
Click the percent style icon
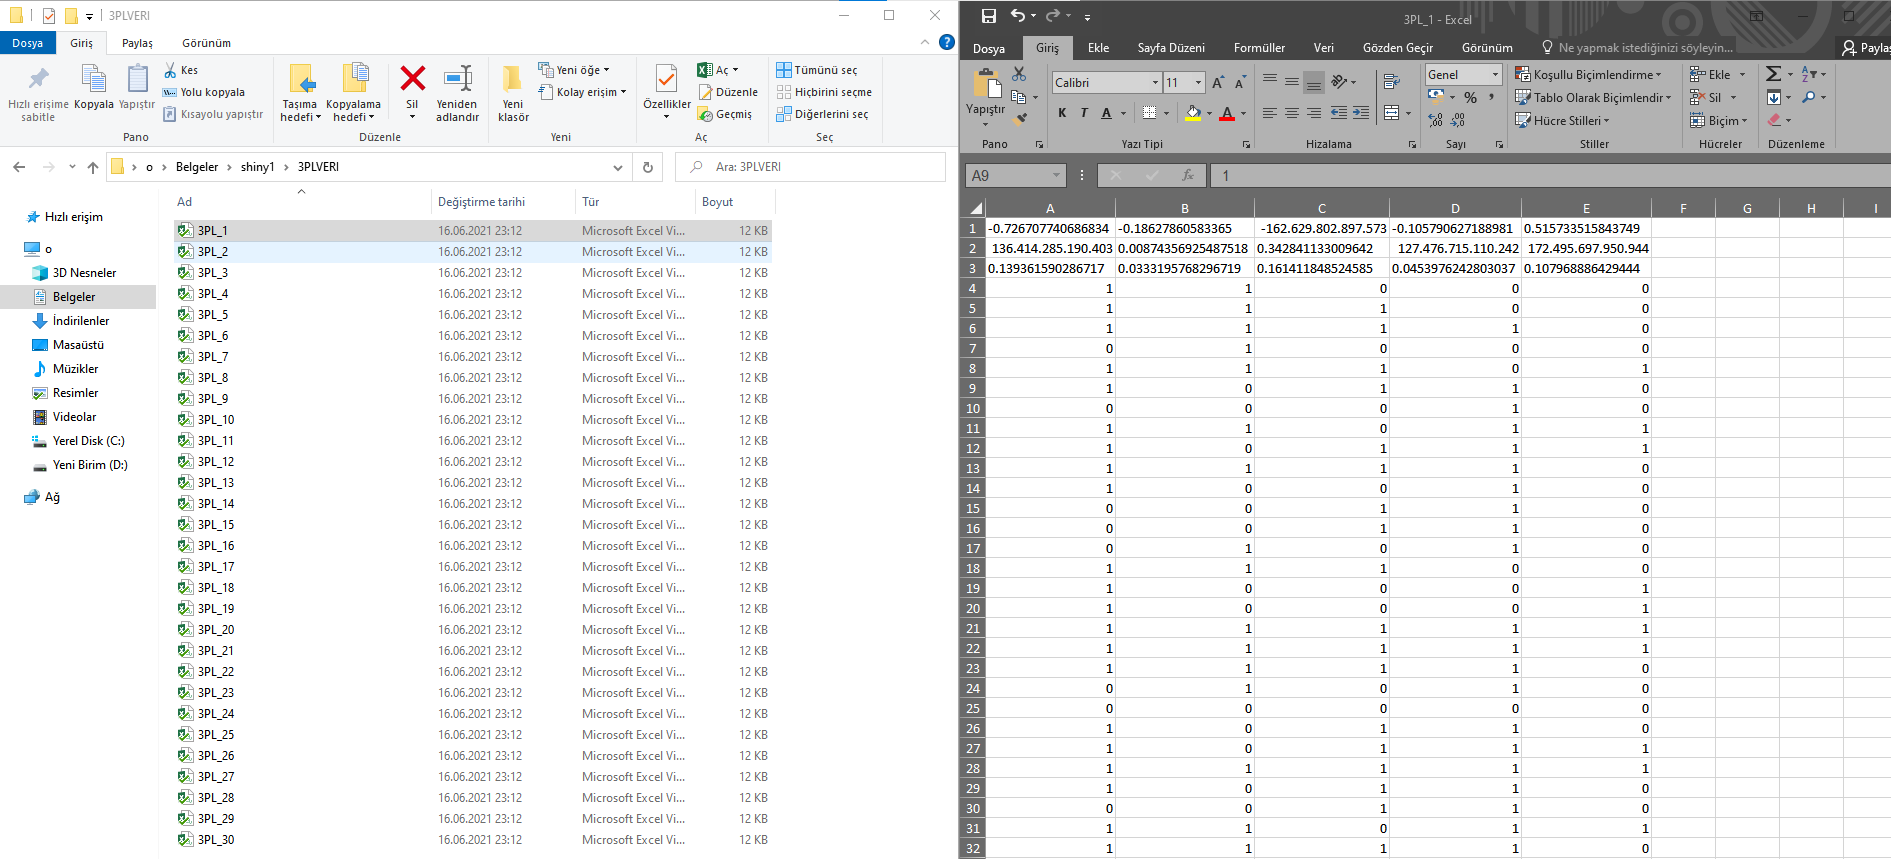pos(1470,98)
